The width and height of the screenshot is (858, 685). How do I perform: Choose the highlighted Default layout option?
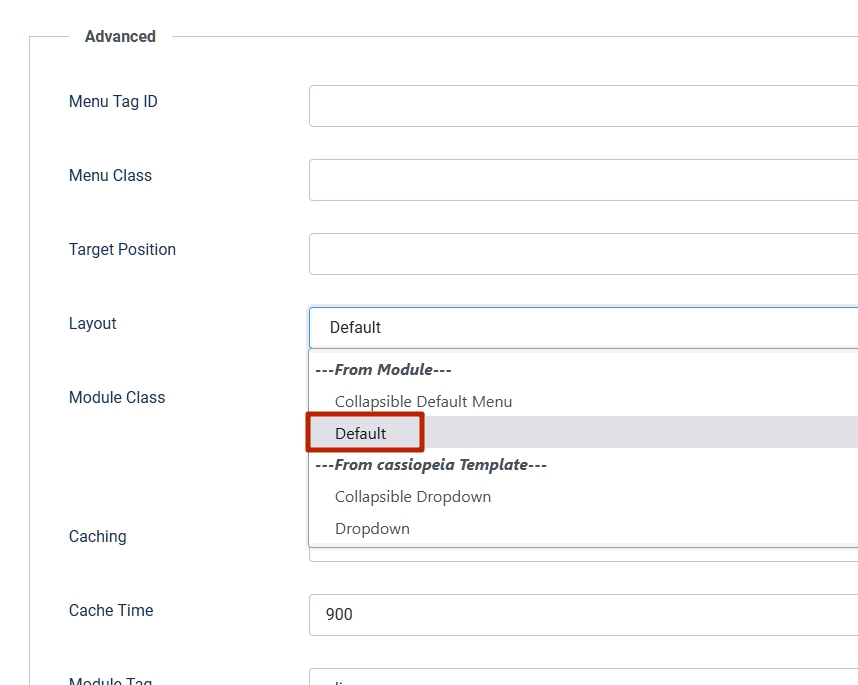(x=361, y=433)
